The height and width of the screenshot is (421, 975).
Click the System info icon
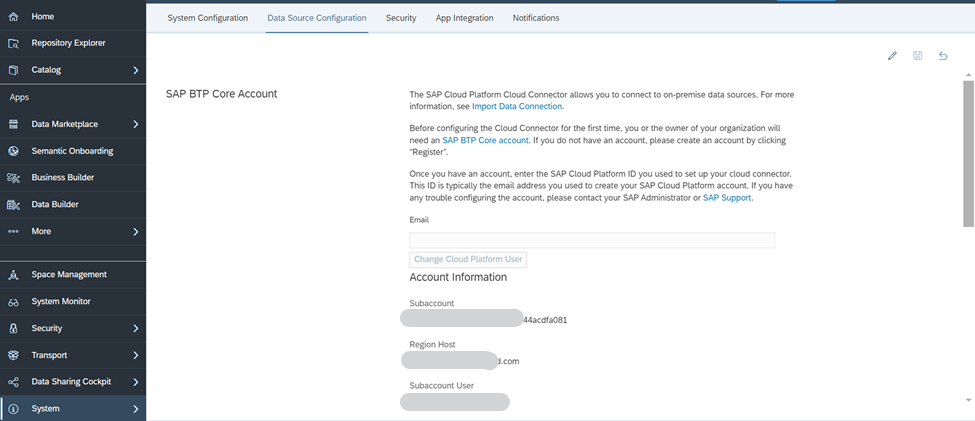pyautogui.click(x=14, y=409)
